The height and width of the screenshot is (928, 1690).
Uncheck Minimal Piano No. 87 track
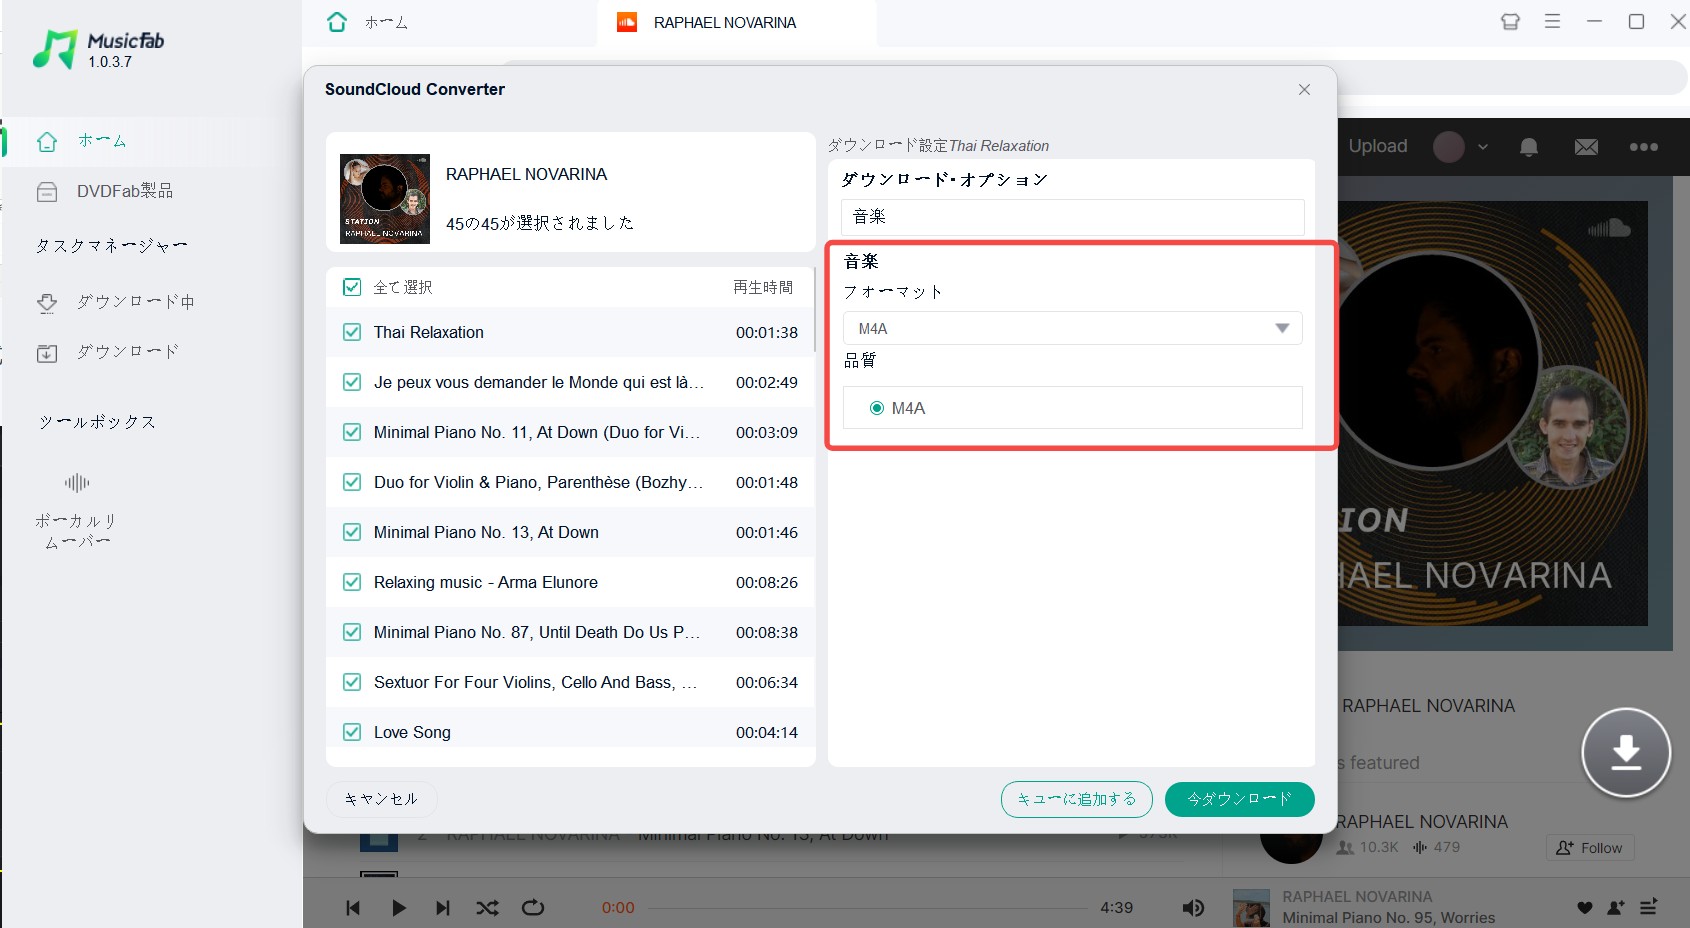click(x=352, y=632)
